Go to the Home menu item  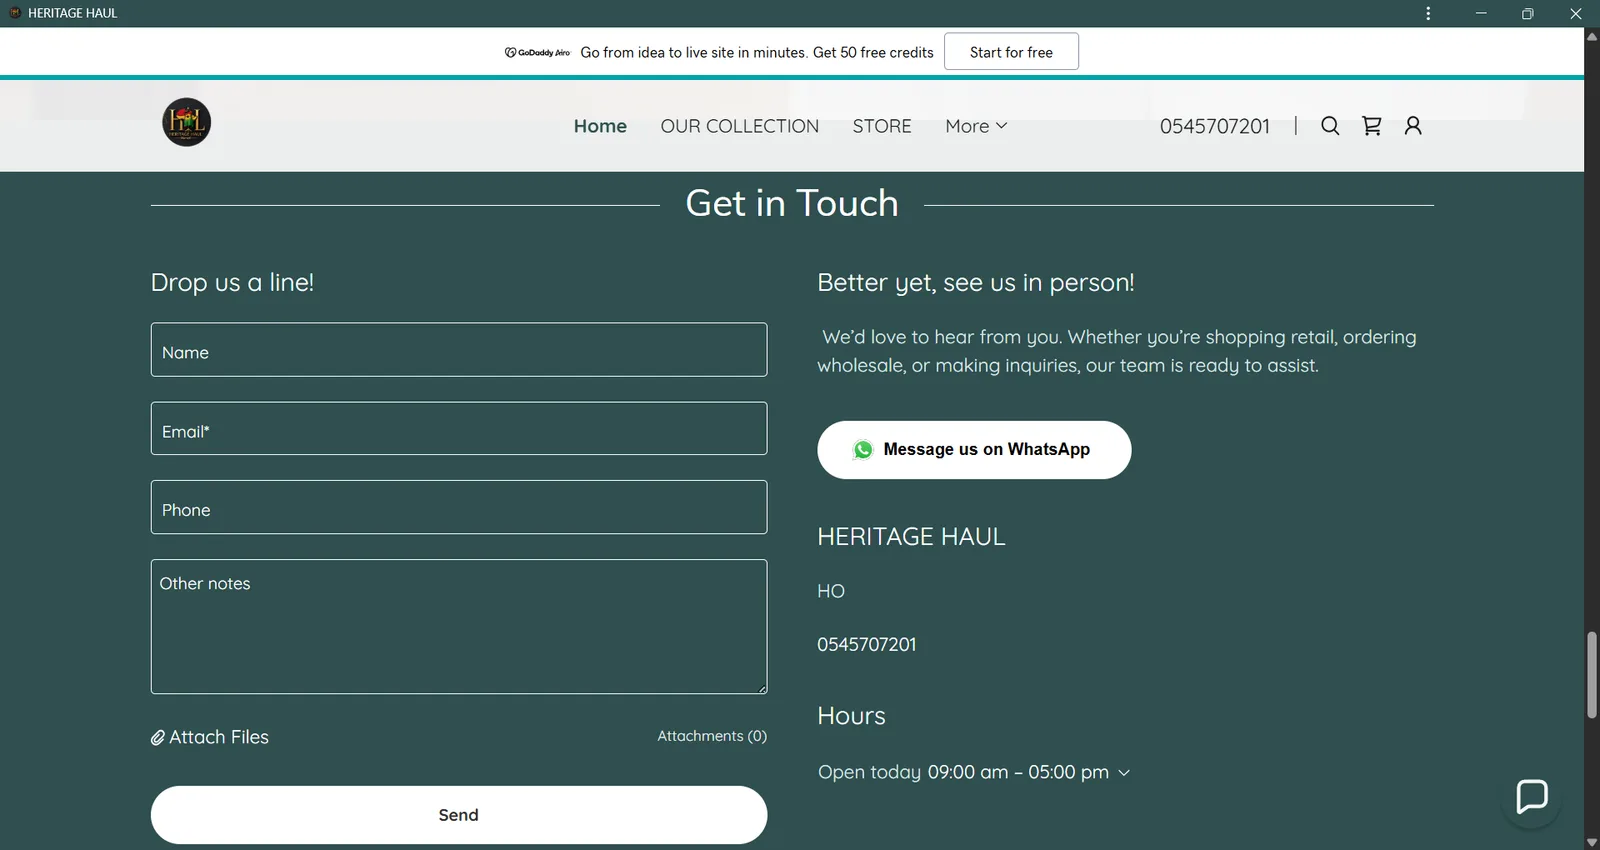600,126
